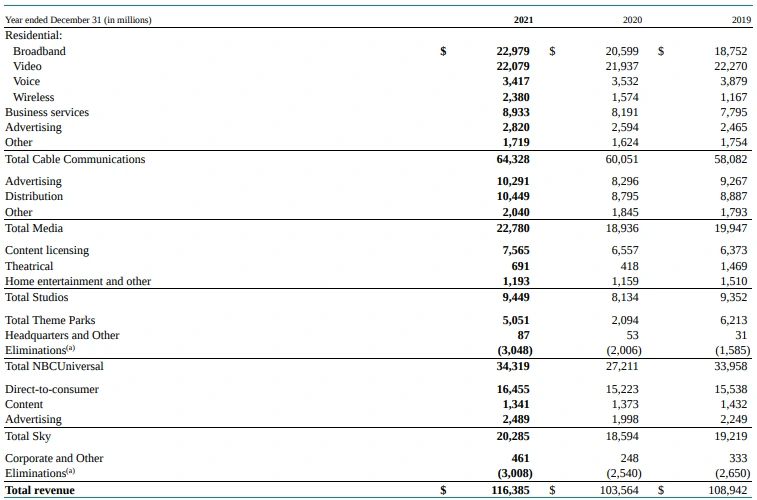
Task: Click the Total Sky row label
Action: coord(28,436)
